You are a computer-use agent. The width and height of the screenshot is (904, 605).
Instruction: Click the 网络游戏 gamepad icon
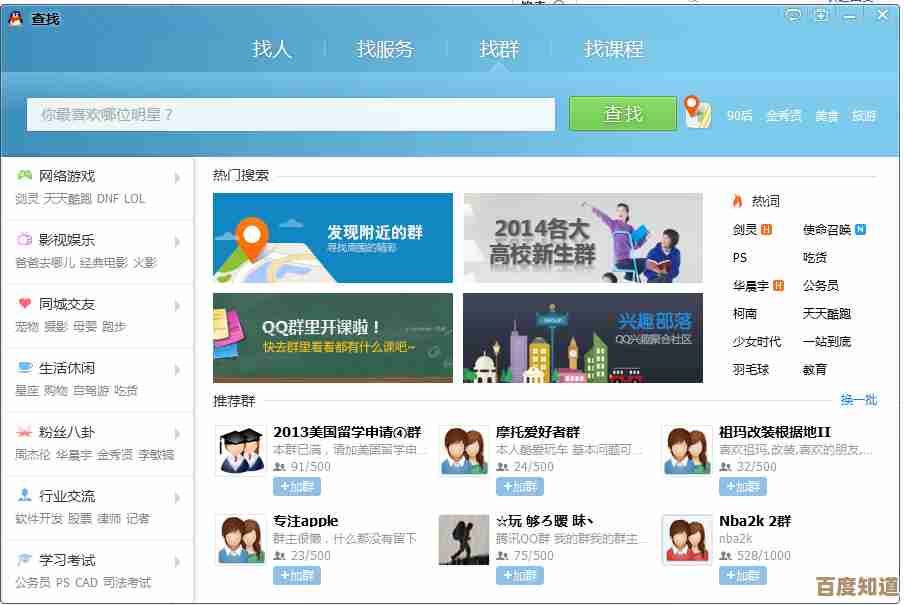click(24, 176)
